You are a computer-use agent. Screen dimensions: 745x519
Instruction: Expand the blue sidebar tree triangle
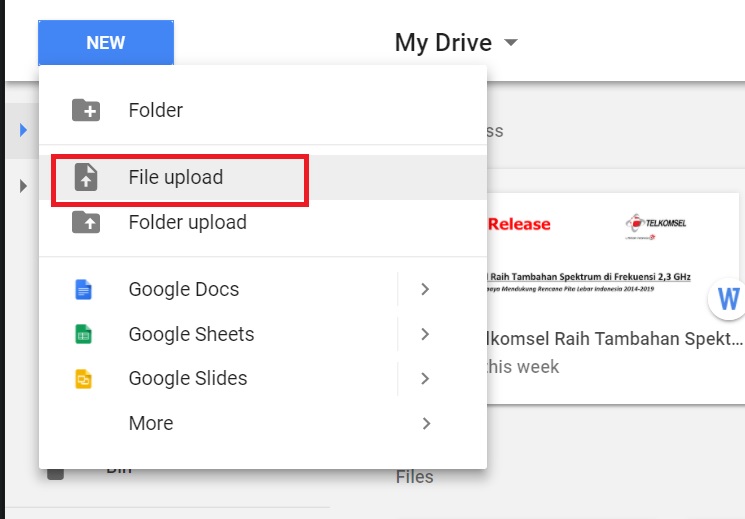pos(23,130)
